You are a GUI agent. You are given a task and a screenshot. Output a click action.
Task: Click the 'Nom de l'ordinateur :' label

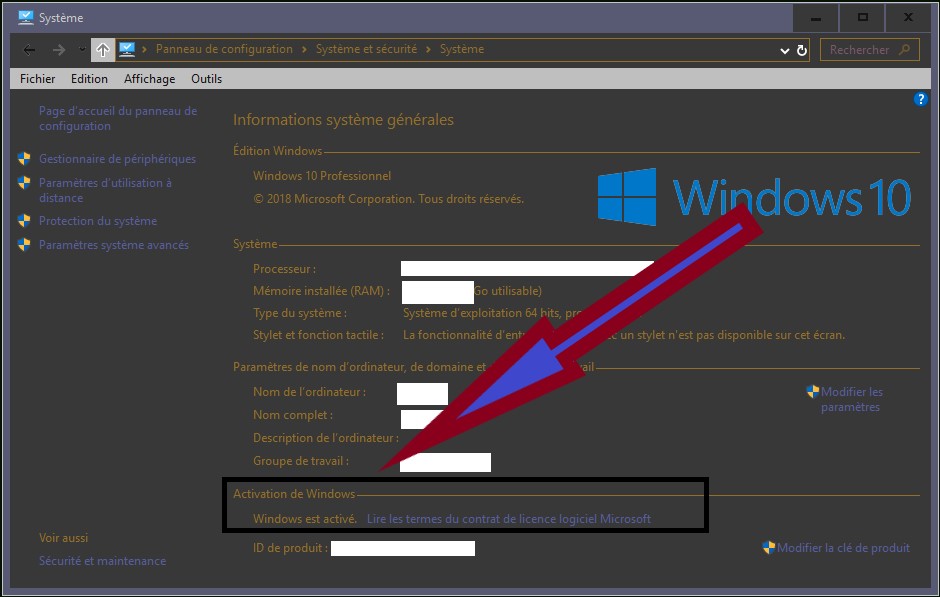click(309, 392)
